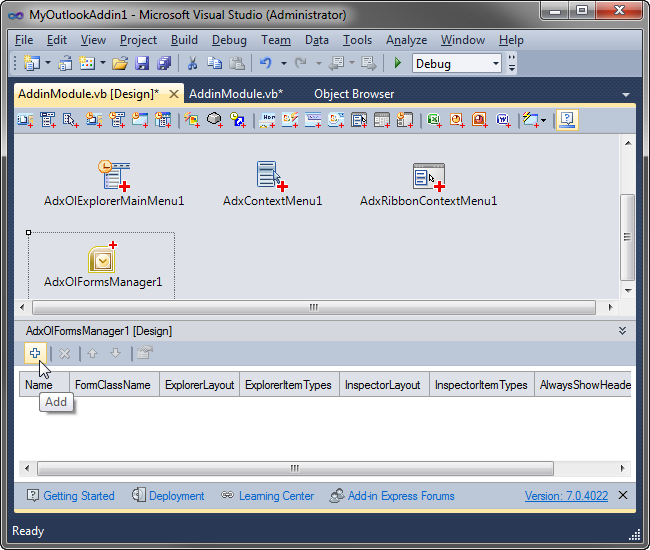Viewport: 650px width, 550px height.
Task: Open the New Project dropdown arrow
Action: point(48,63)
